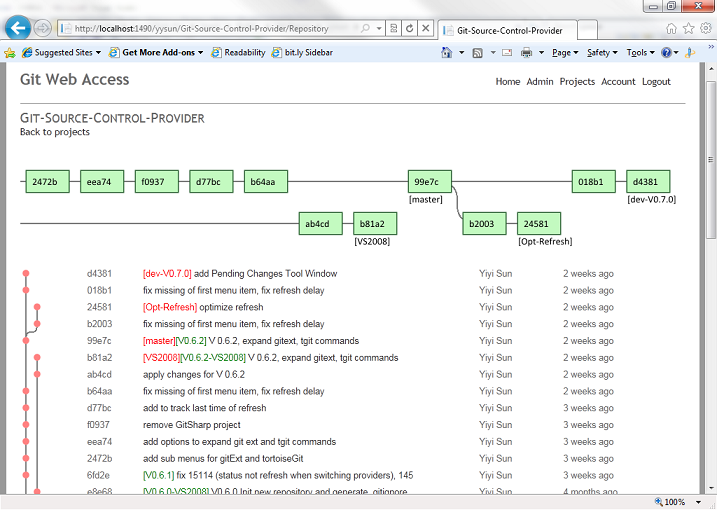Click the Help question mark icon
This screenshot has height=510, width=717.
coord(666,53)
